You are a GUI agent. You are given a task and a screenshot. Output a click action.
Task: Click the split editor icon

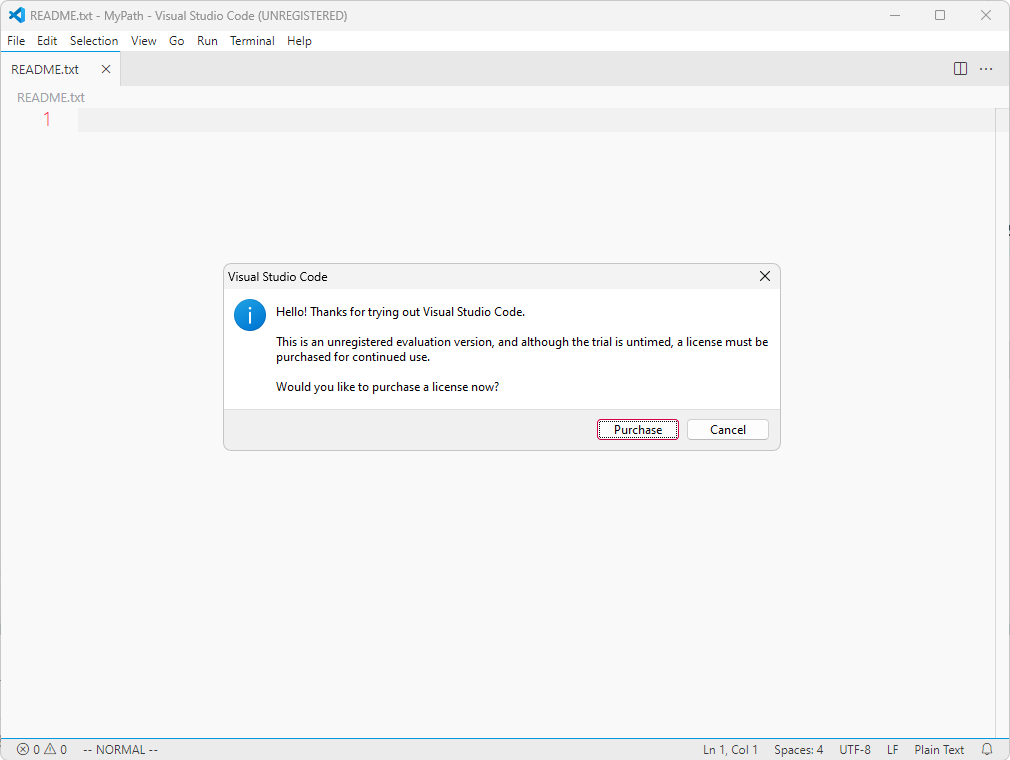click(x=960, y=69)
